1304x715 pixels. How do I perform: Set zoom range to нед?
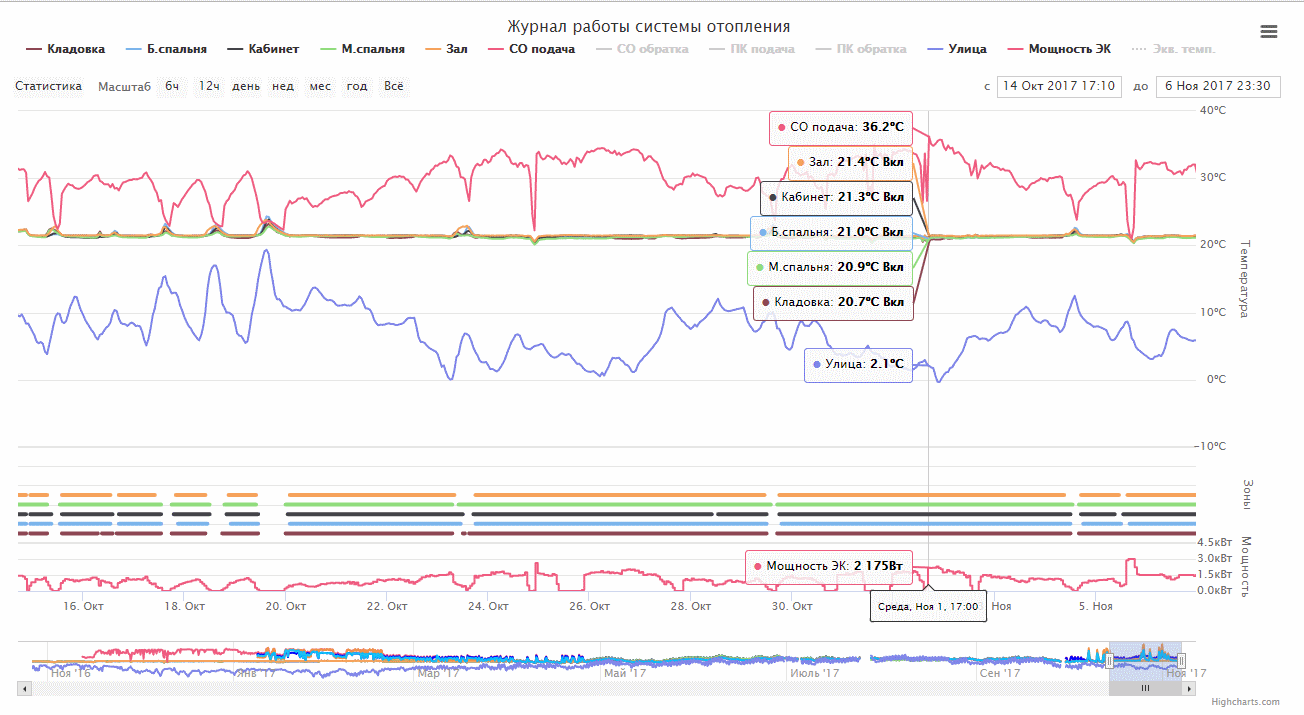click(283, 86)
